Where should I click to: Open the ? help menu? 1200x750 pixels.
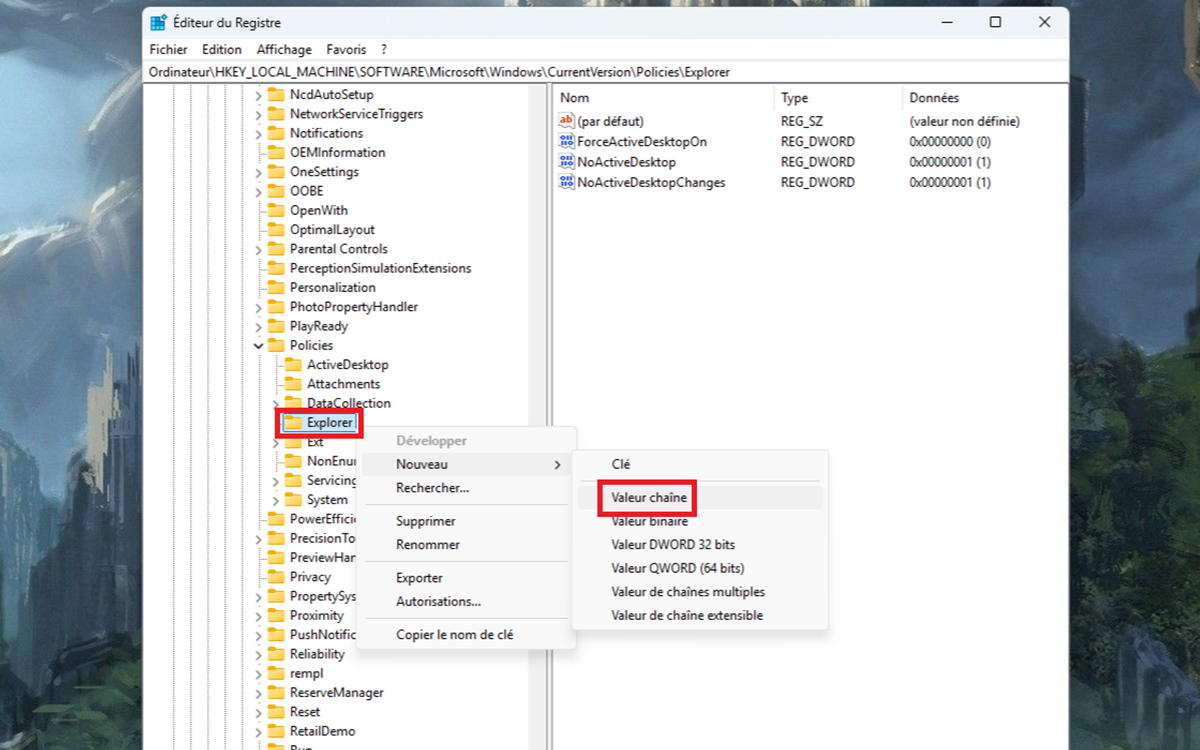click(x=384, y=49)
